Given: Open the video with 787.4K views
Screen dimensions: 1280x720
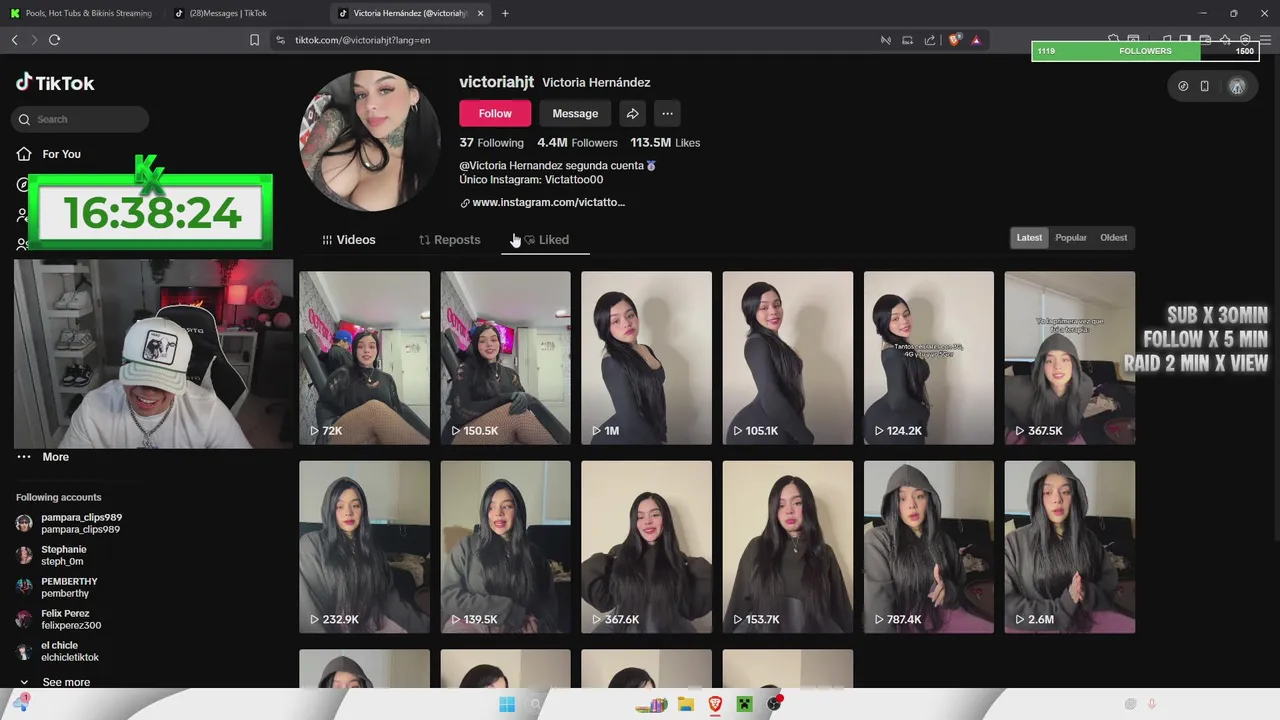Looking at the screenshot, I should (x=929, y=547).
